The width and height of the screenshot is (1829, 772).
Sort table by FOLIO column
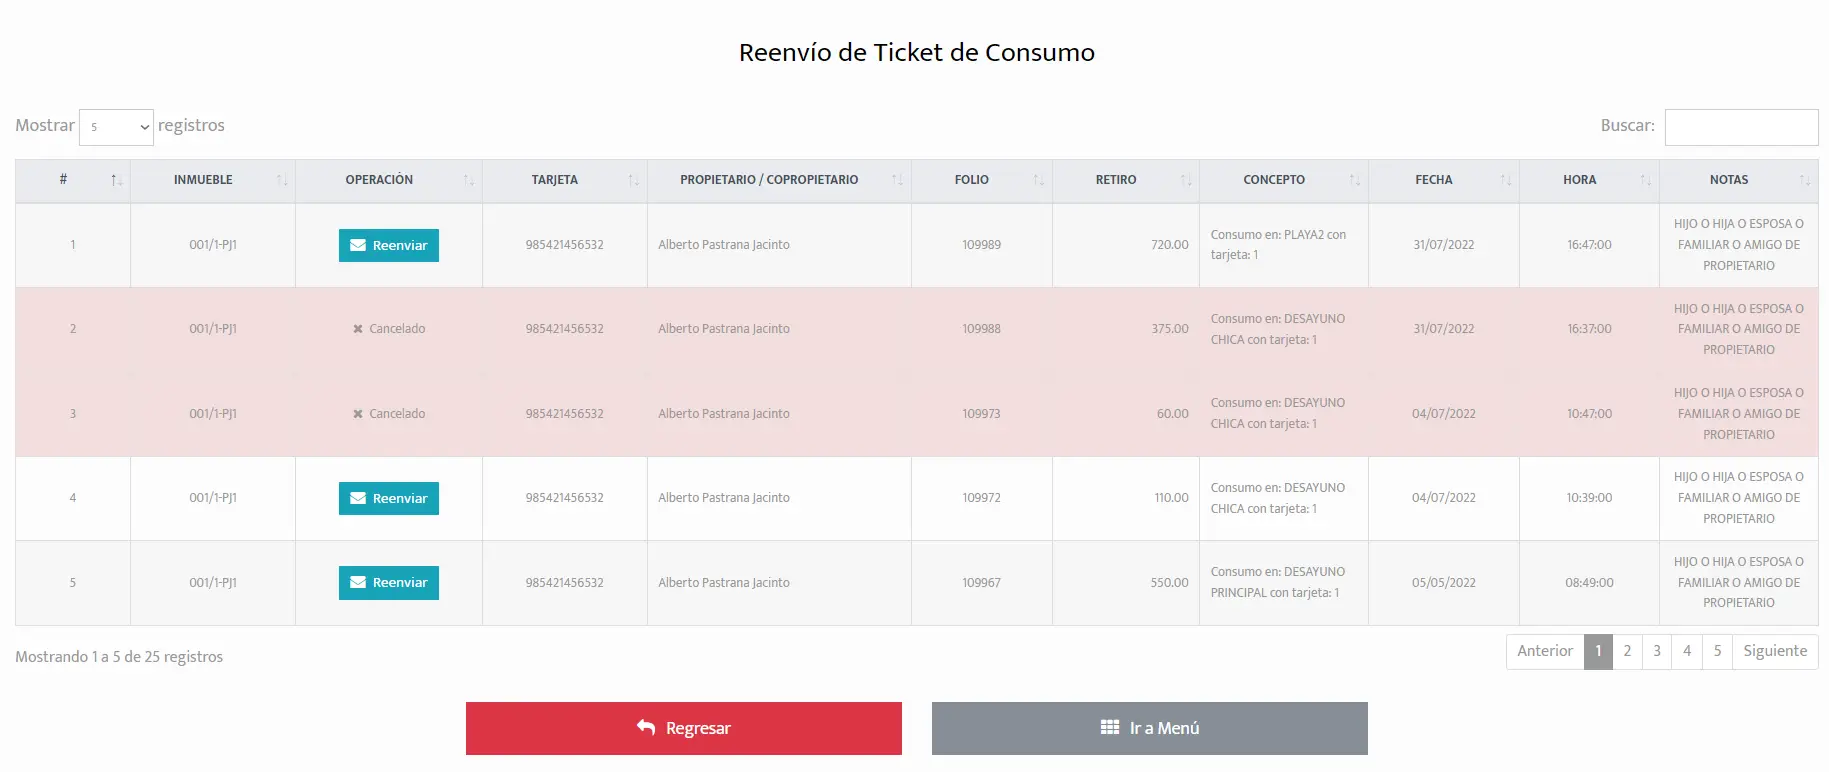(982, 180)
